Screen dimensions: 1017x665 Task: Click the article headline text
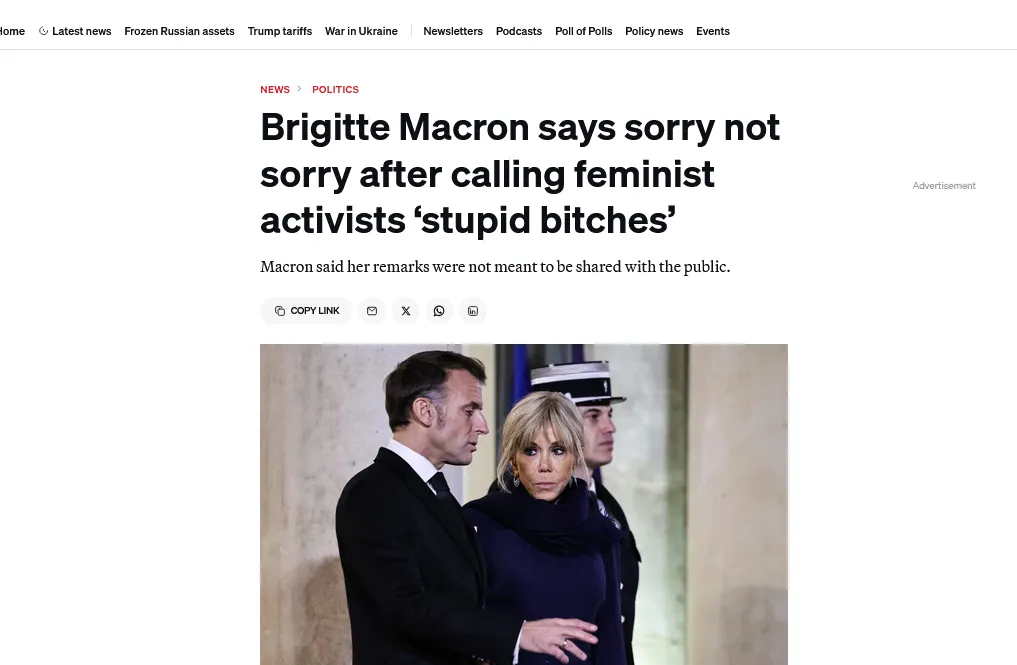[520, 173]
